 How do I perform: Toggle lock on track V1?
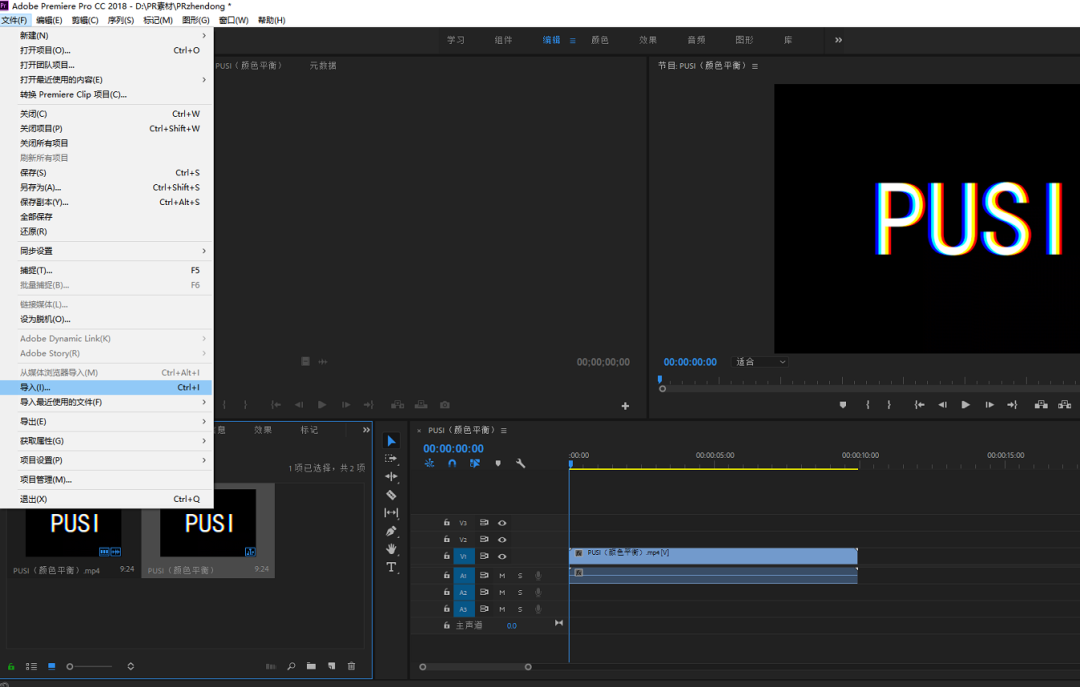point(446,556)
